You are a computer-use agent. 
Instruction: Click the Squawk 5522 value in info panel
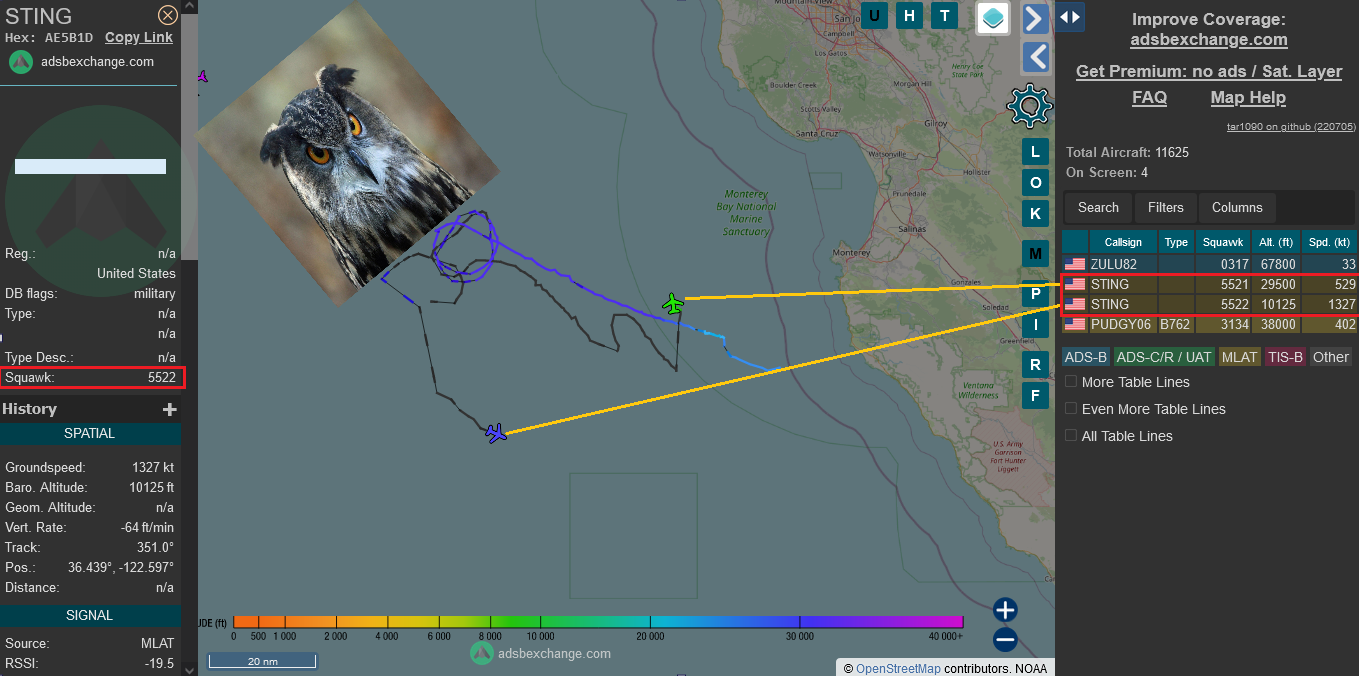click(x=162, y=378)
